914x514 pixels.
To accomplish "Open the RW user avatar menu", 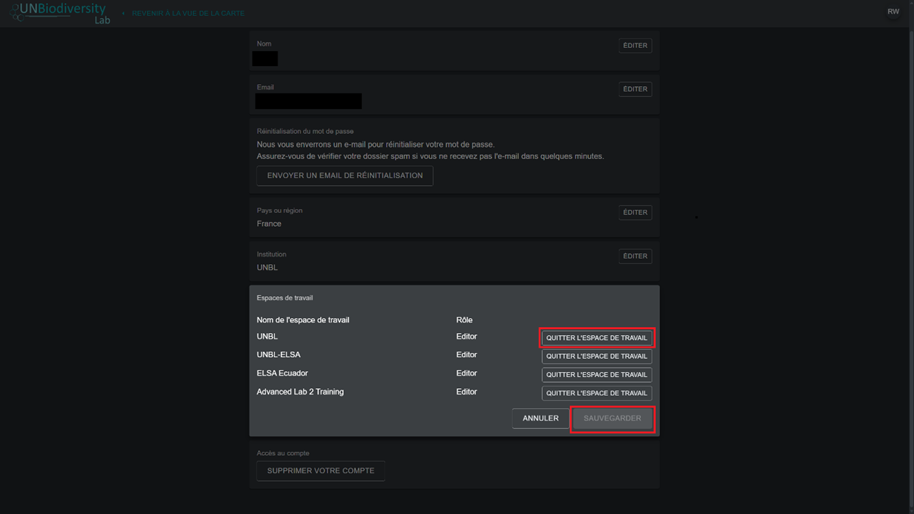I will [892, 12].
